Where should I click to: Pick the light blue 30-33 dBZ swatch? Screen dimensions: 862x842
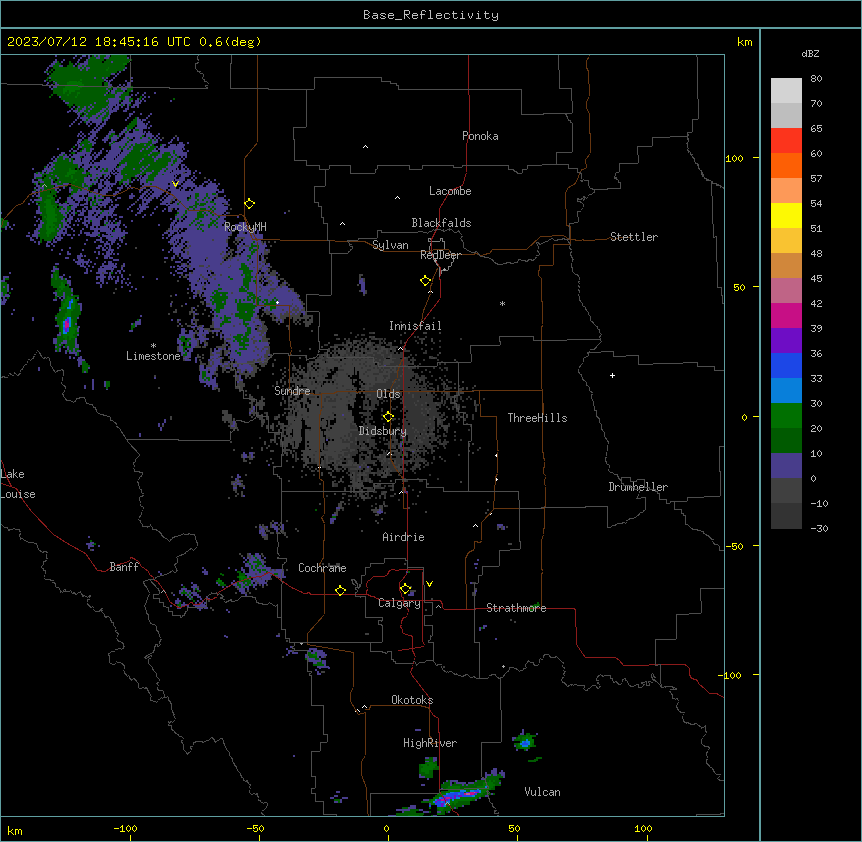786,391
